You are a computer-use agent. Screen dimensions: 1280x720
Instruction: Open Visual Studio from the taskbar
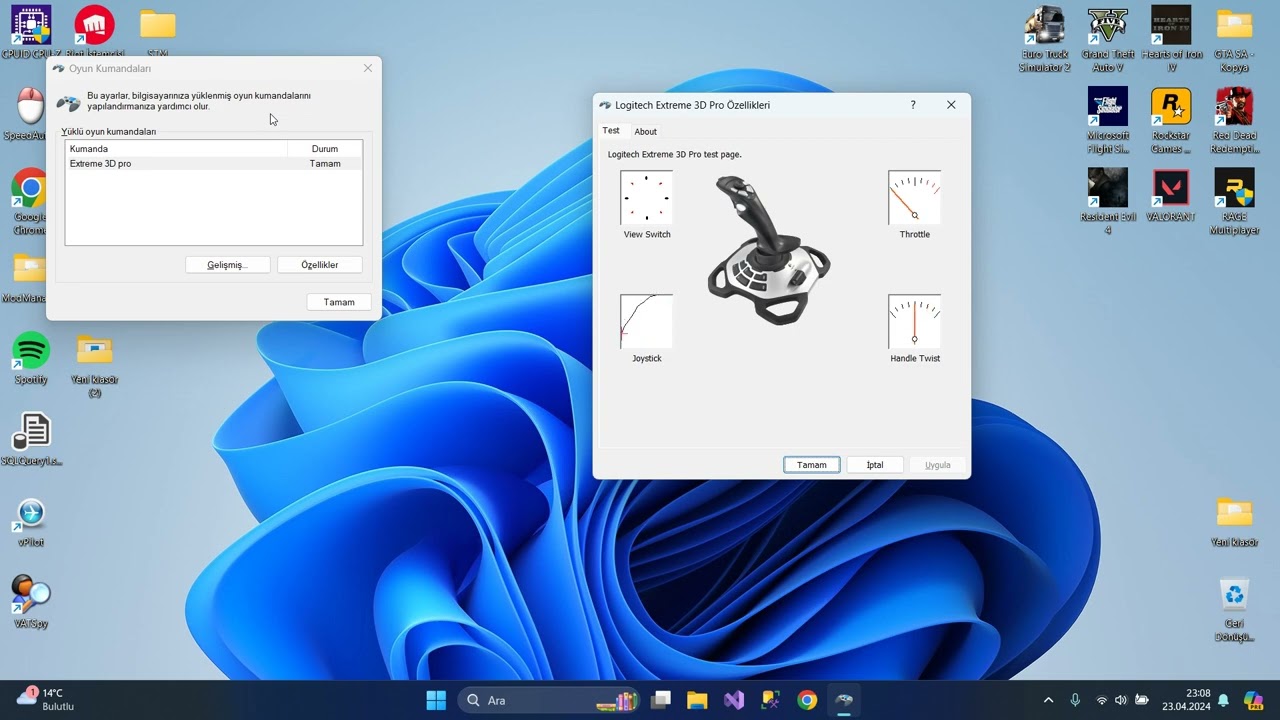734,700
